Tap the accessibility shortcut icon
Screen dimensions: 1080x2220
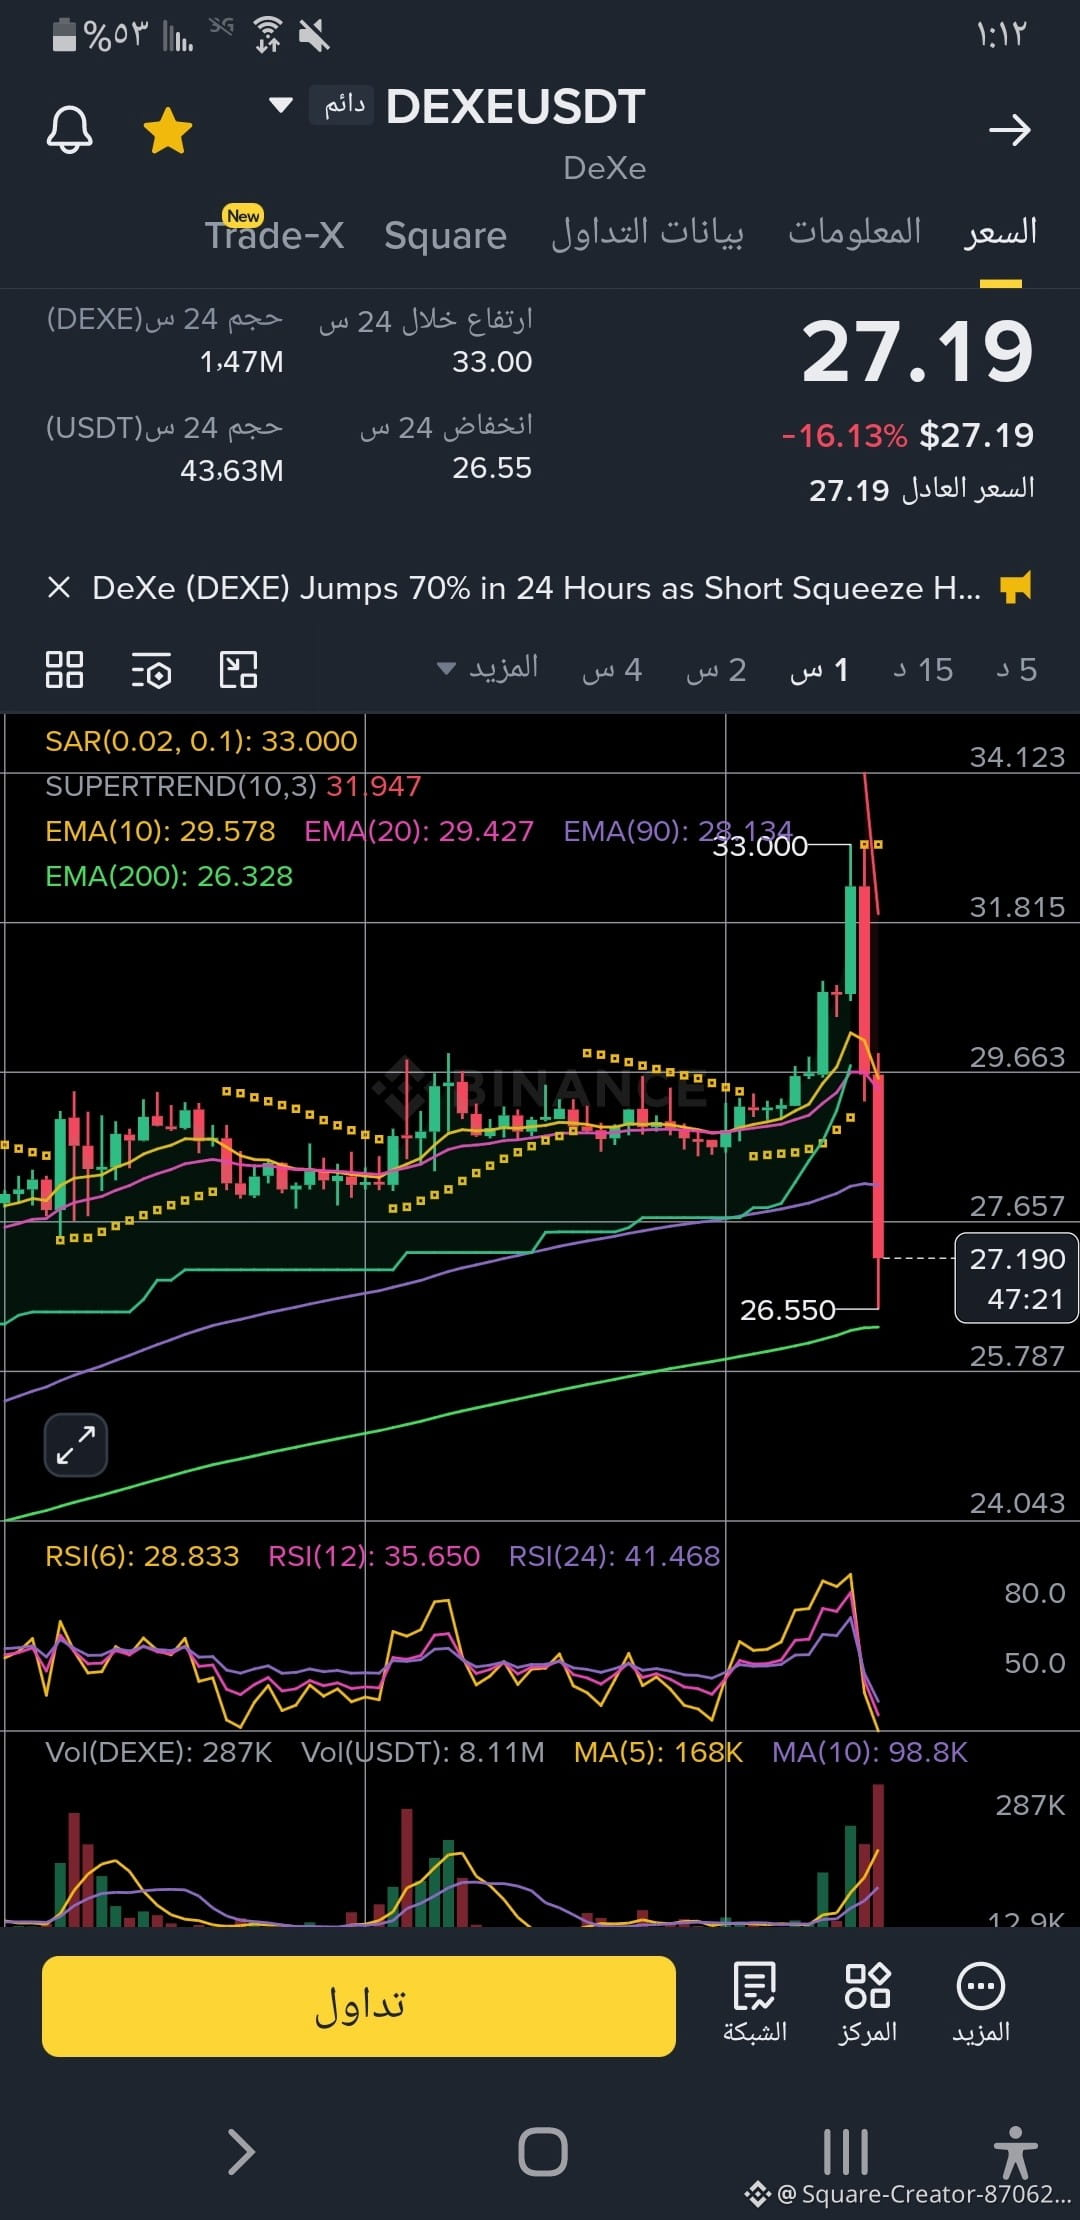coord(1016,2152)
